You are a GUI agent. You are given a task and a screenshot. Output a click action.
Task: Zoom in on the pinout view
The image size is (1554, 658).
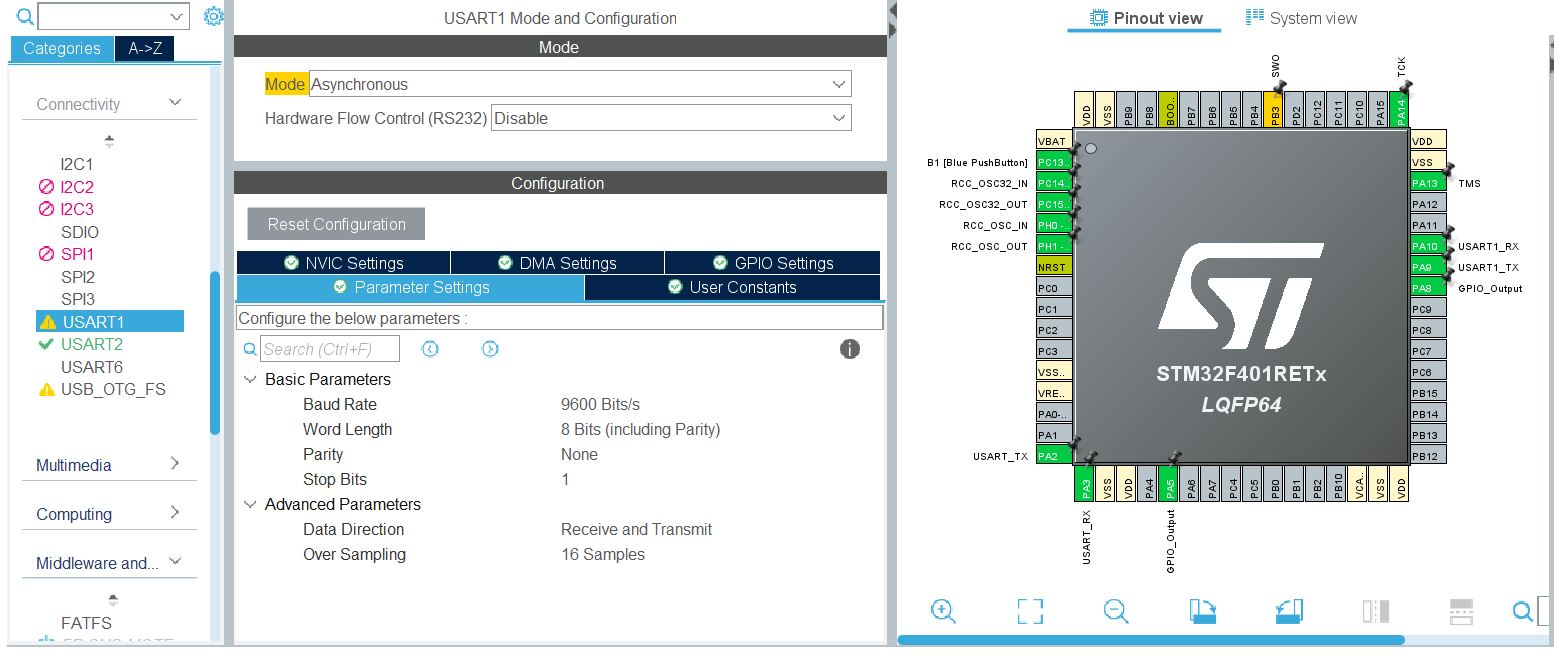coord(943,610)
